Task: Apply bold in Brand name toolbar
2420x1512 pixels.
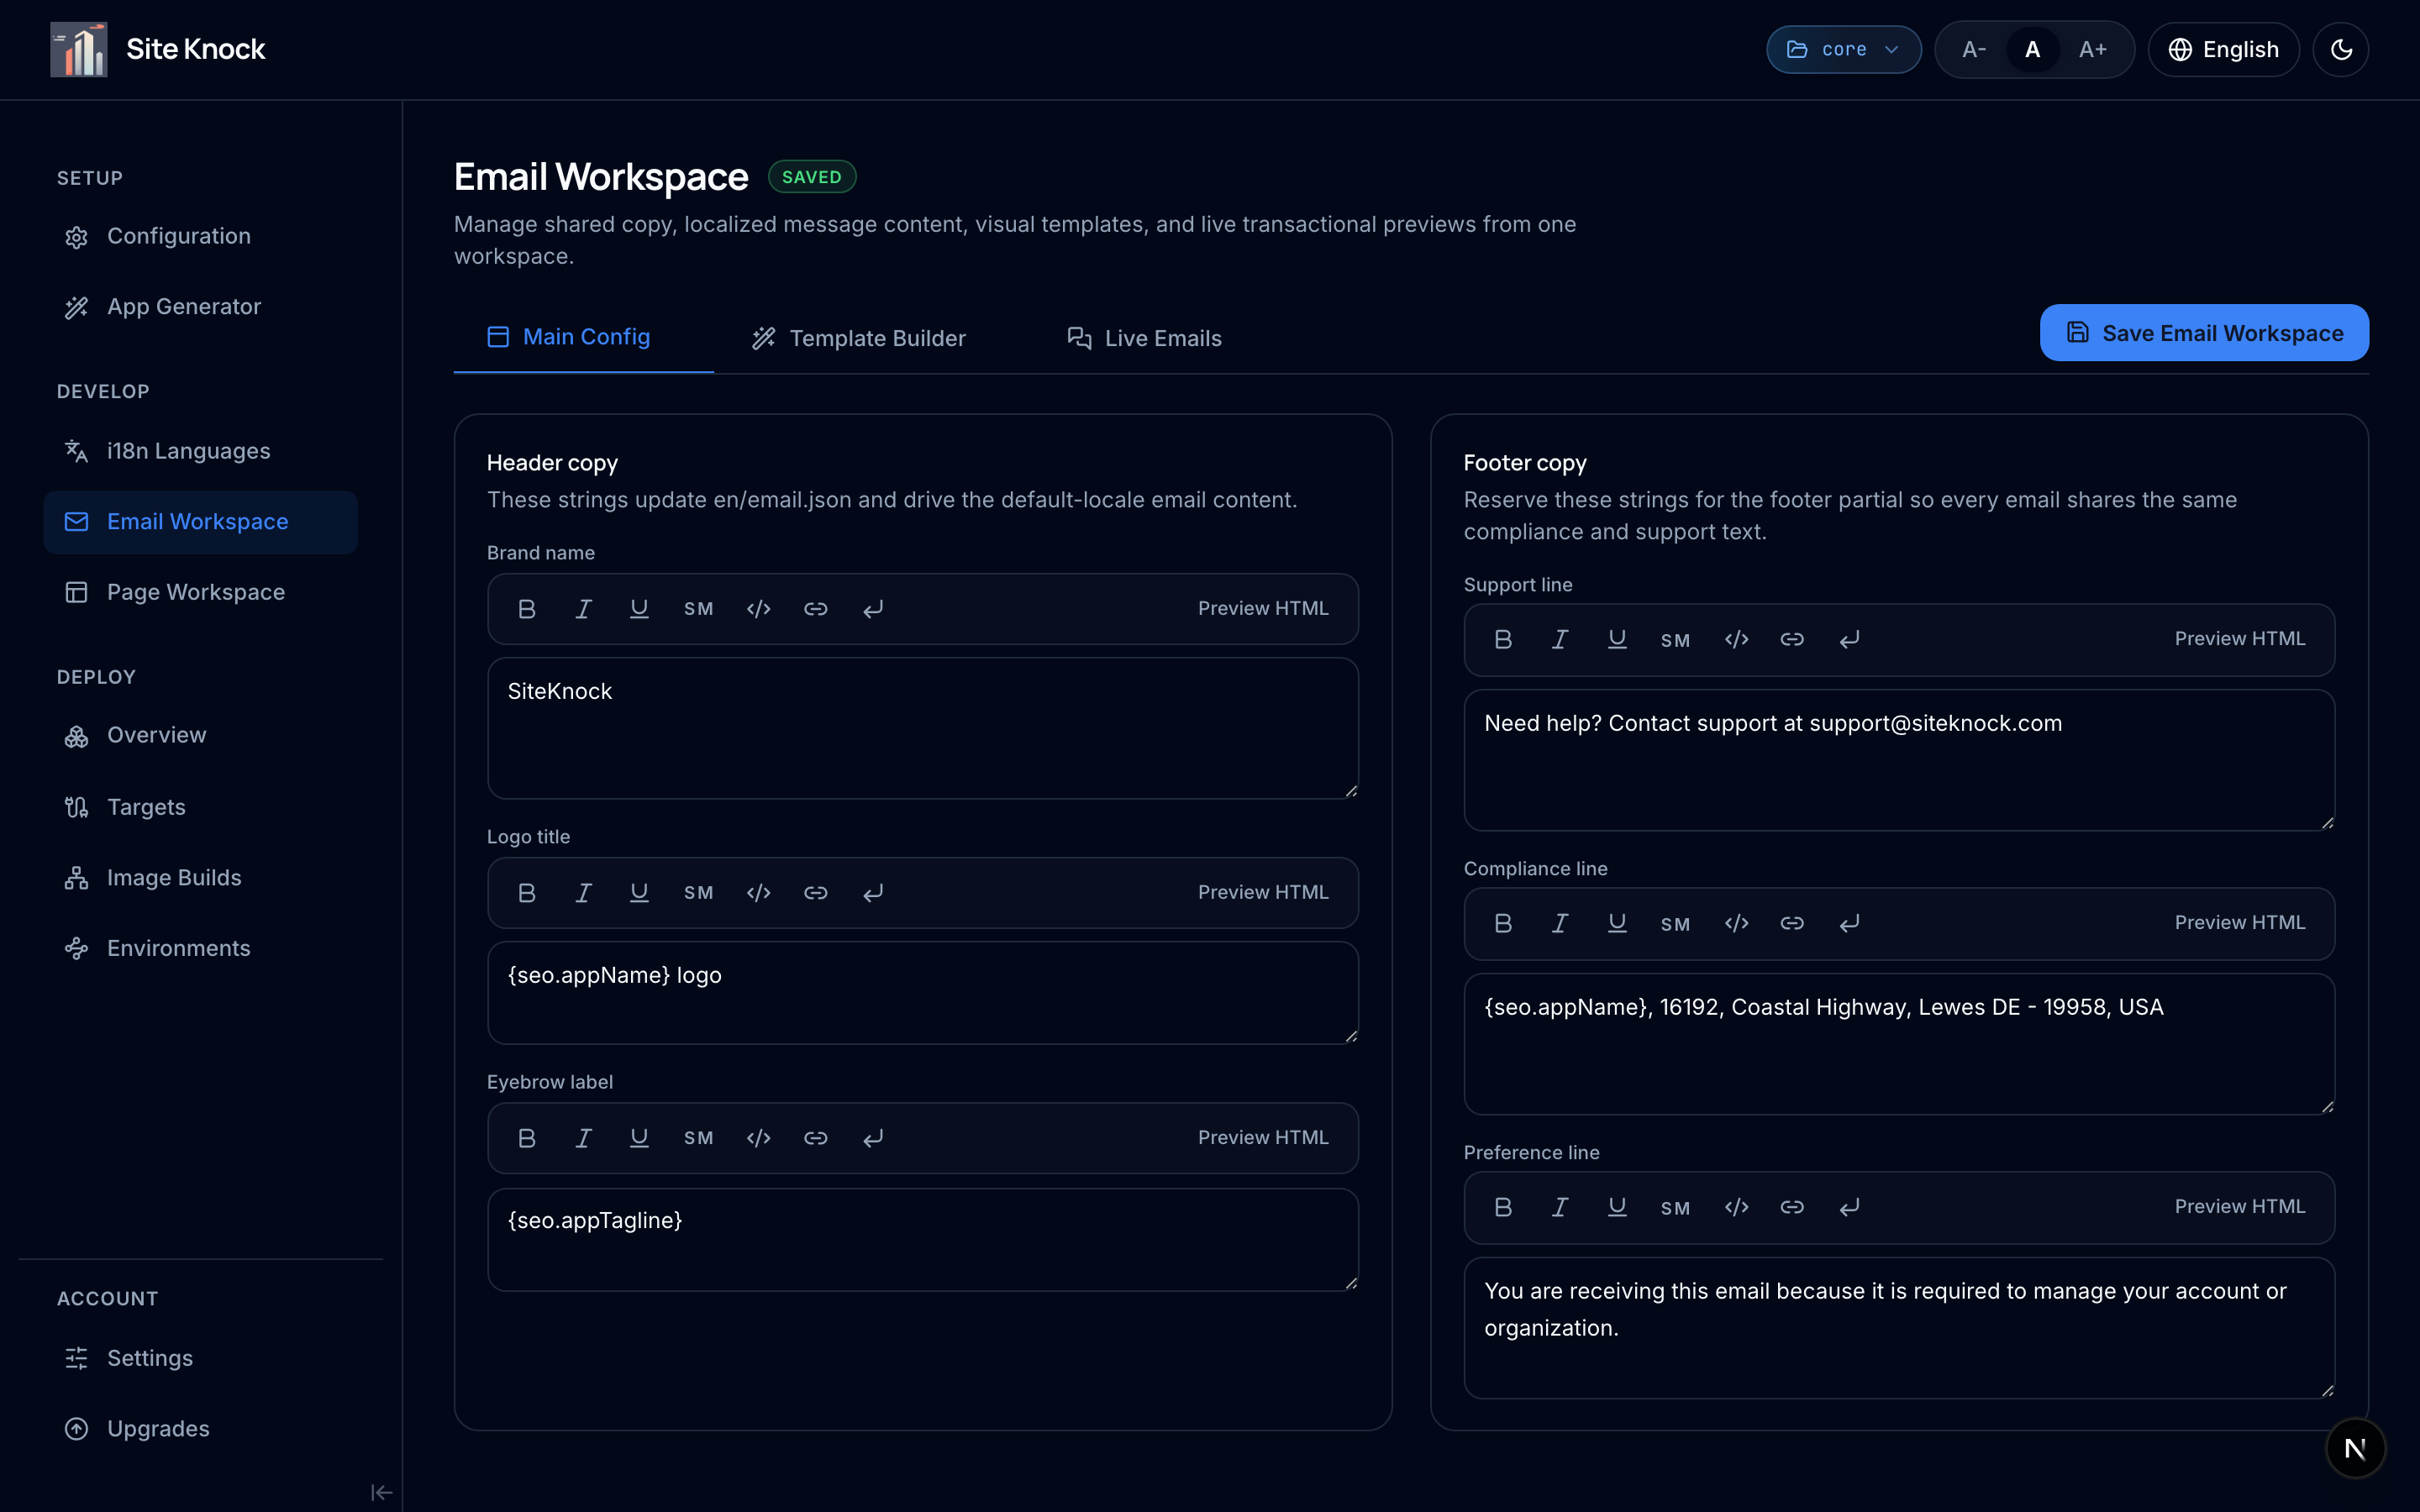Action: (x=527, y=609)
